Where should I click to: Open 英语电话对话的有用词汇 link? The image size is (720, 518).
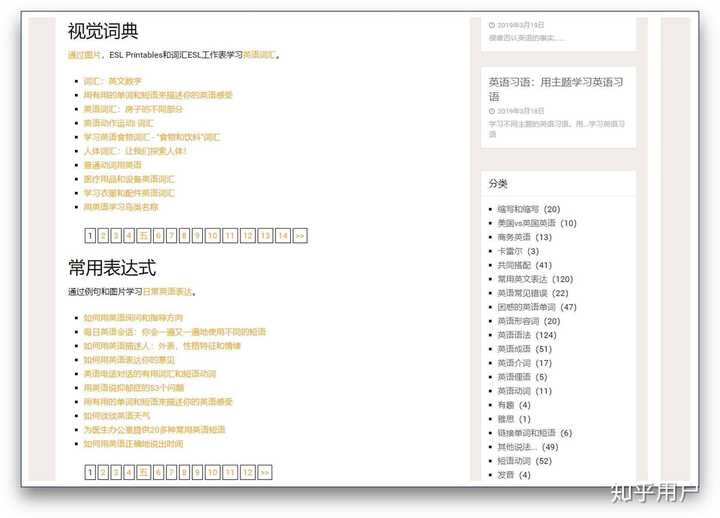point(150,374)
